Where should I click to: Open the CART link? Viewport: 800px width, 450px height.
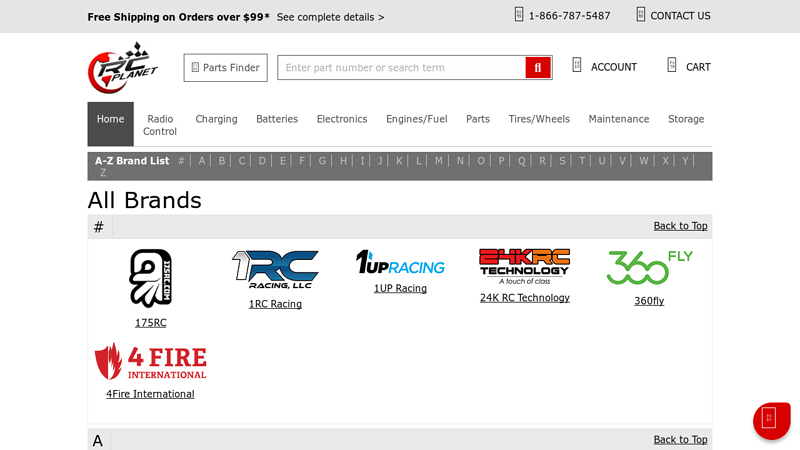coord(698,67)
